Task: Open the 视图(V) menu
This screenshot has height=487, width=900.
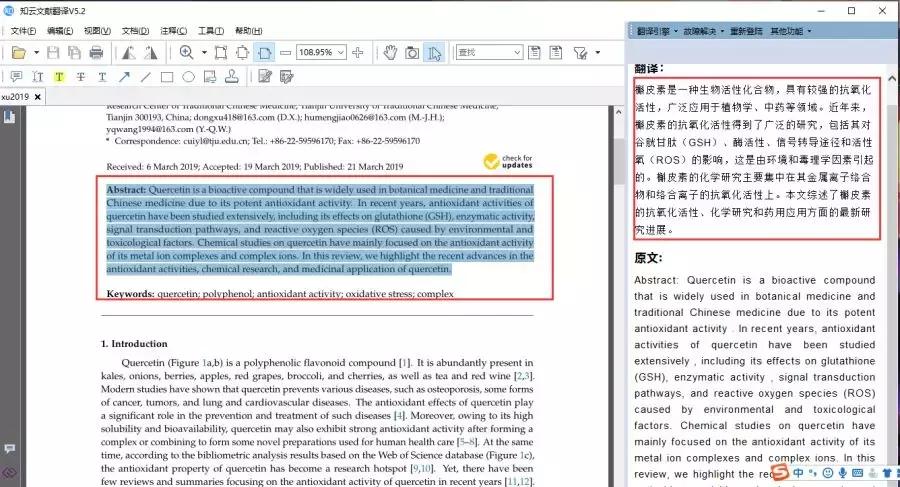Action: (x=97, y=31)
